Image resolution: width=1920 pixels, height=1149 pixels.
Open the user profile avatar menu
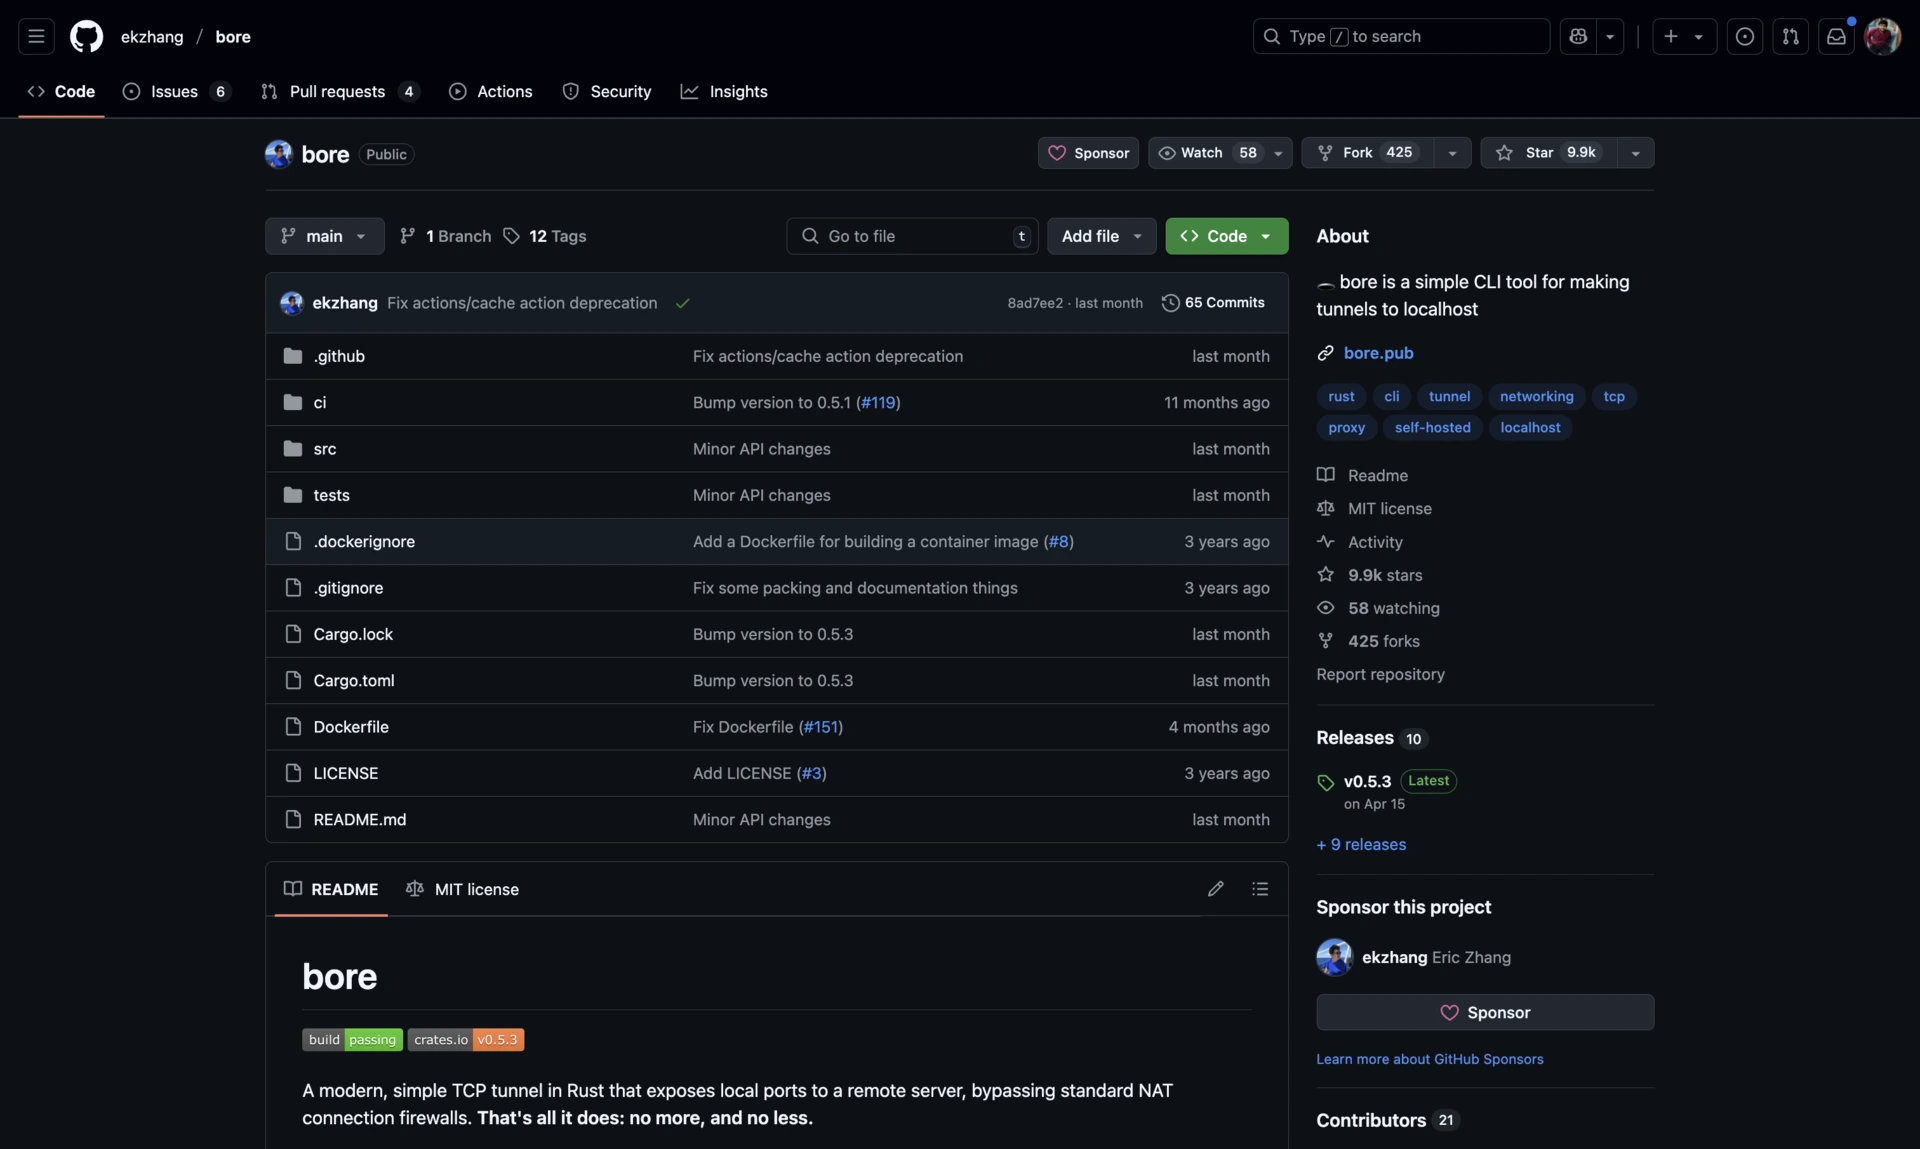[x=1882, y=36]
